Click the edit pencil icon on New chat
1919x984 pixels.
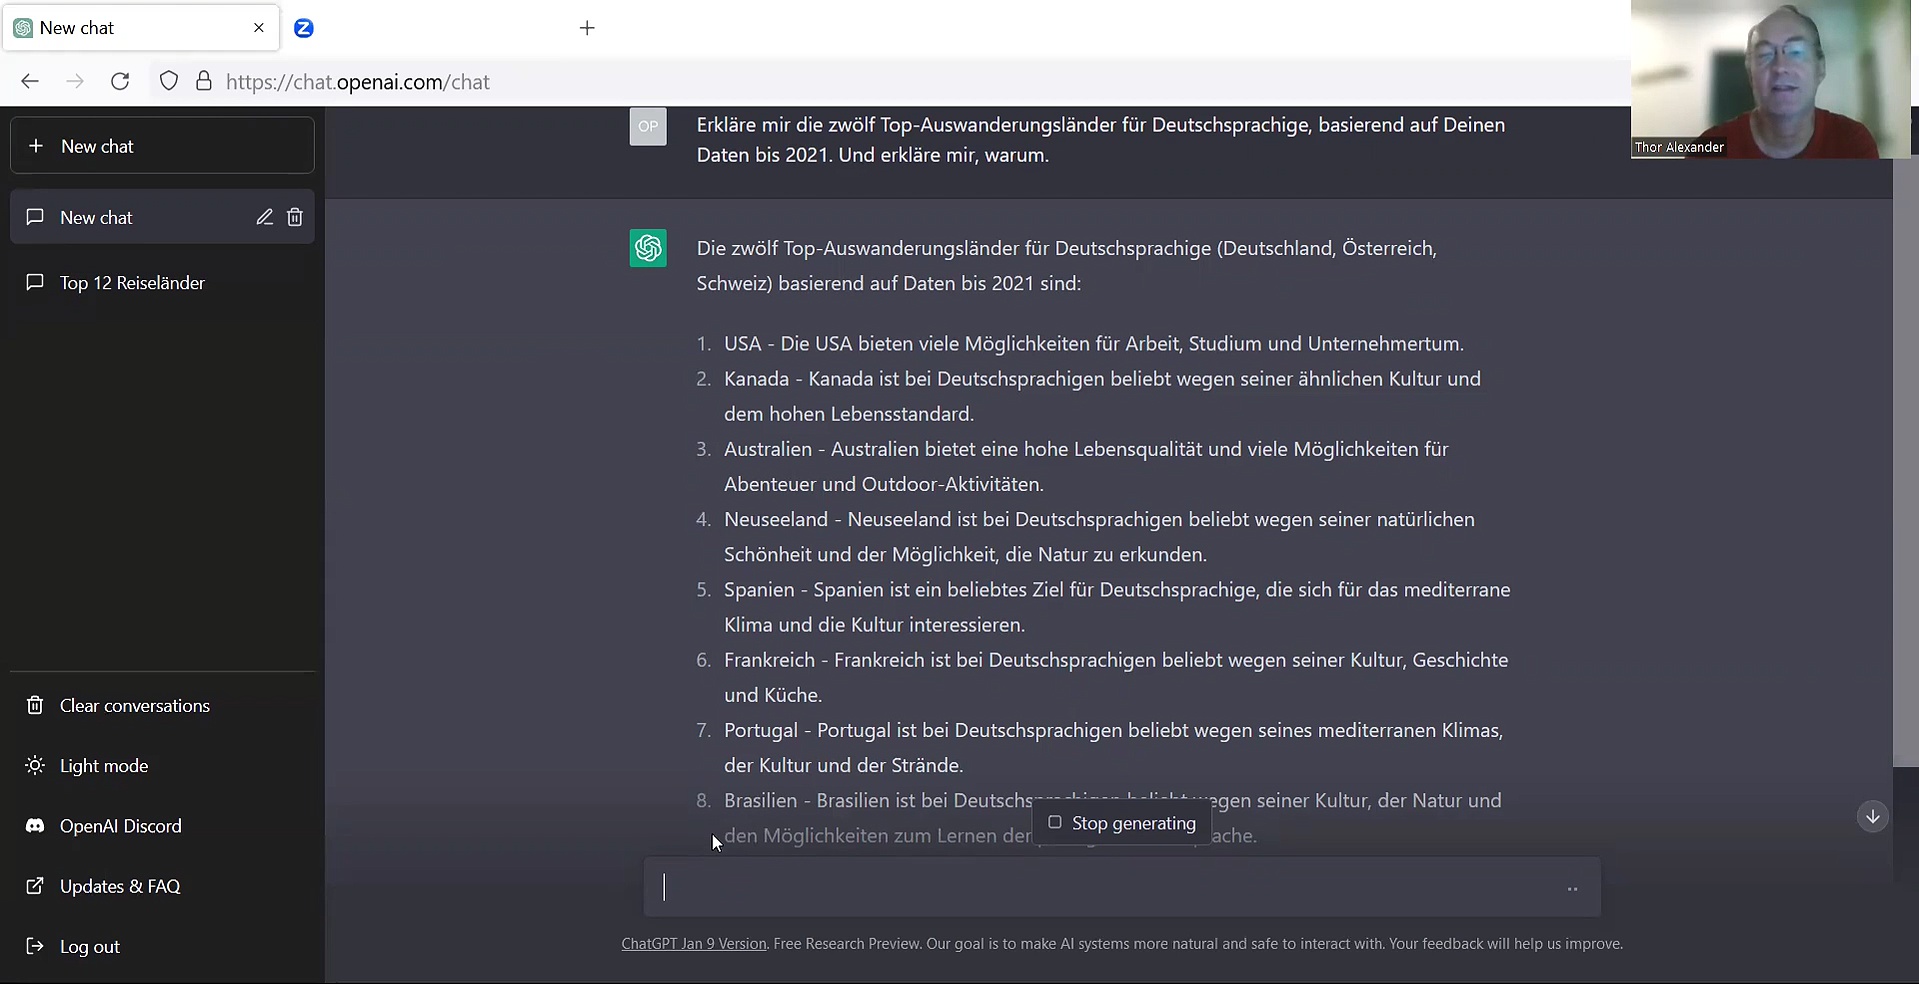[264, 217]
